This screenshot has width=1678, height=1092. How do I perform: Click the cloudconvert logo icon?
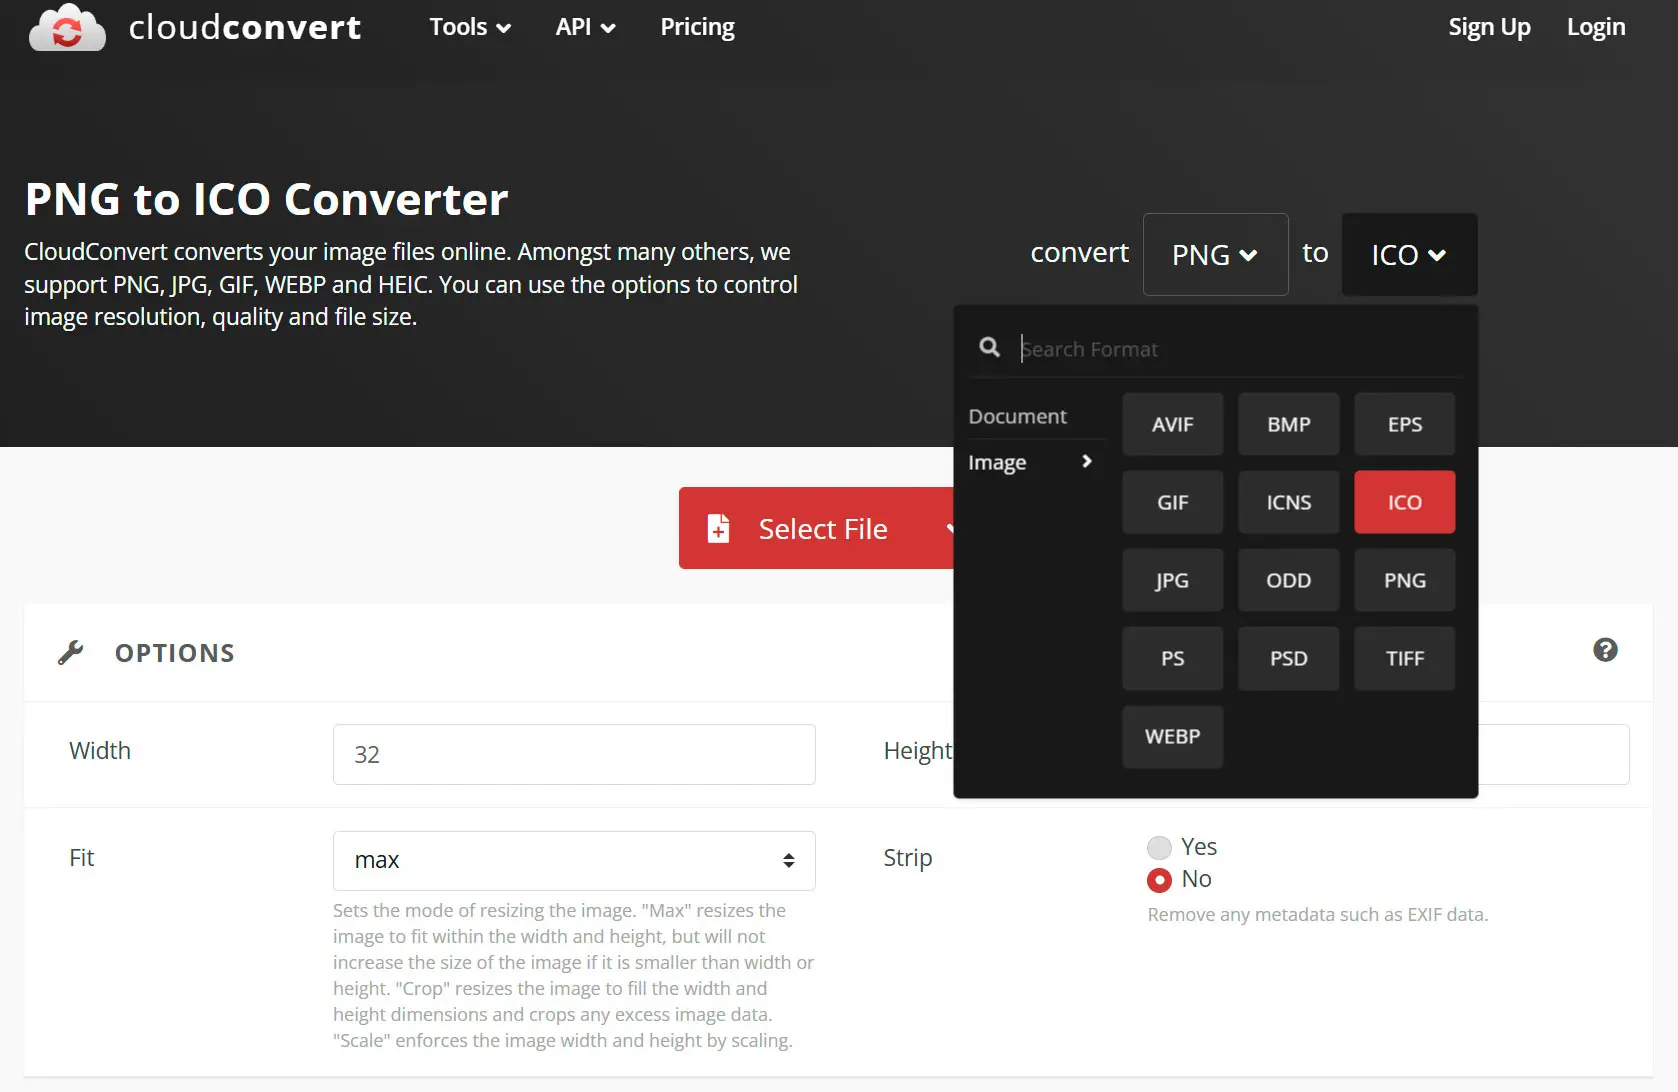tap(66, 27)
